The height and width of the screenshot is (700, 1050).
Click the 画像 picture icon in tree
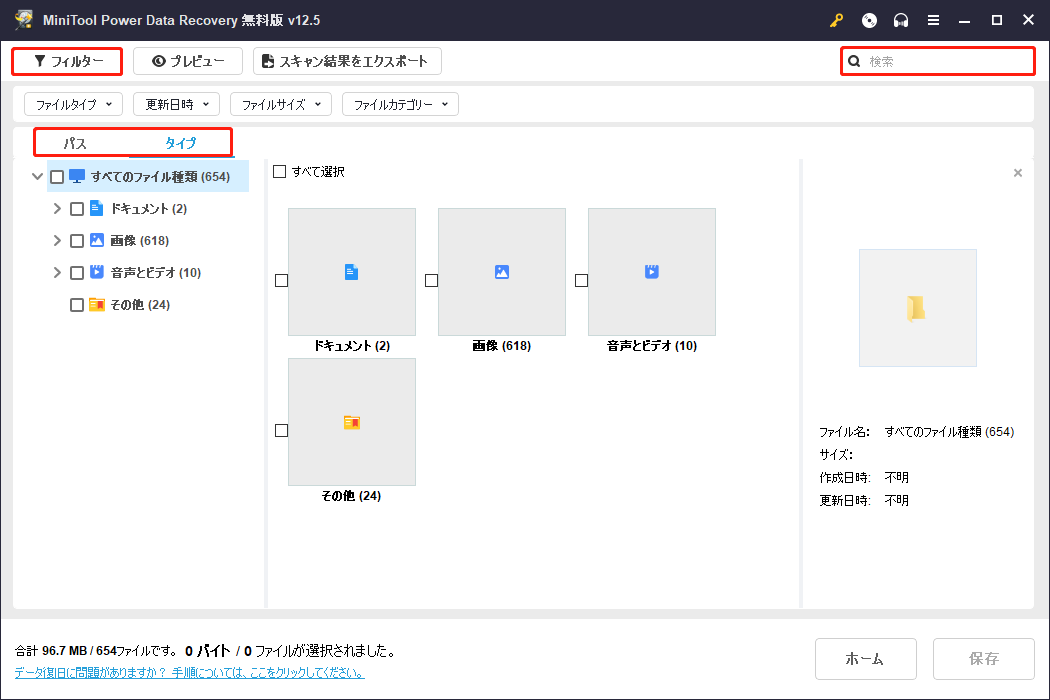96,240
